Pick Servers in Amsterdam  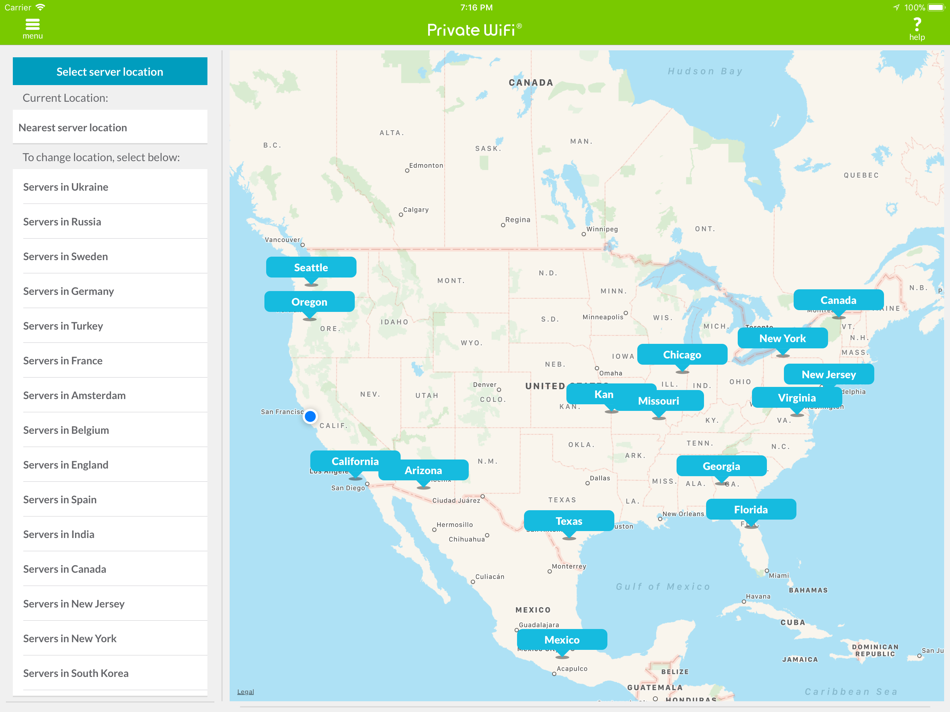tap(110, 395)
